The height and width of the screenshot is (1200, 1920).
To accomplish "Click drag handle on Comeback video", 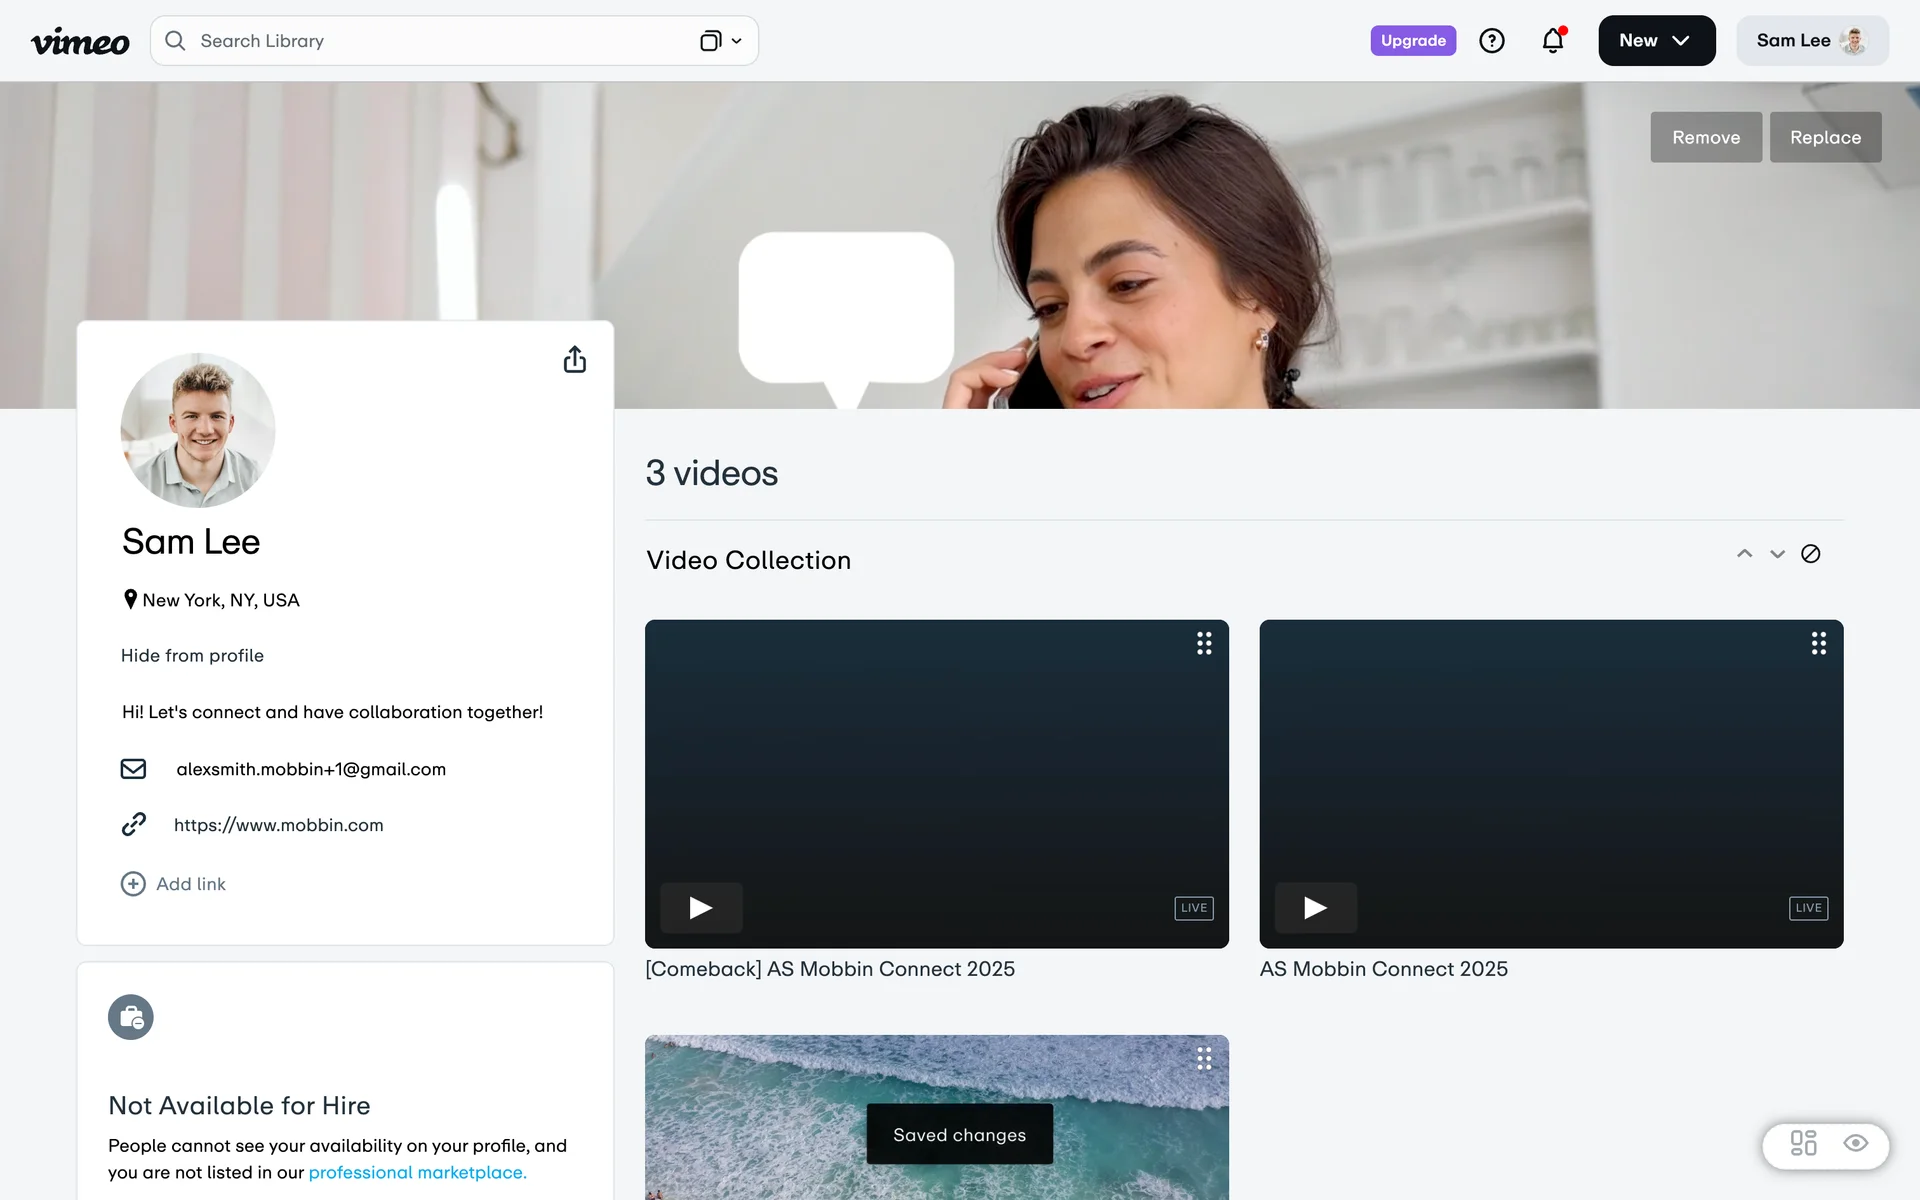I will pyautogui.click(x=1204, y=643).
